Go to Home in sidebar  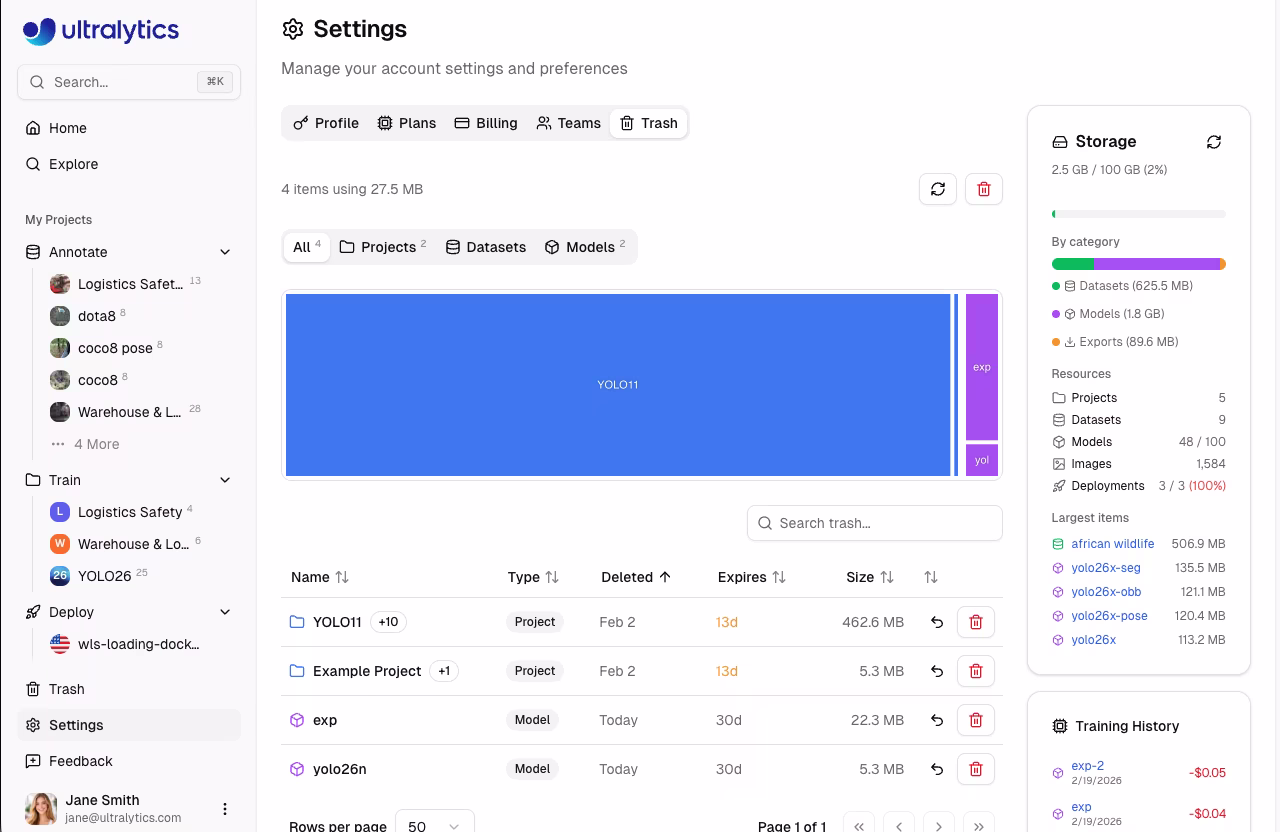pos(129,128)
